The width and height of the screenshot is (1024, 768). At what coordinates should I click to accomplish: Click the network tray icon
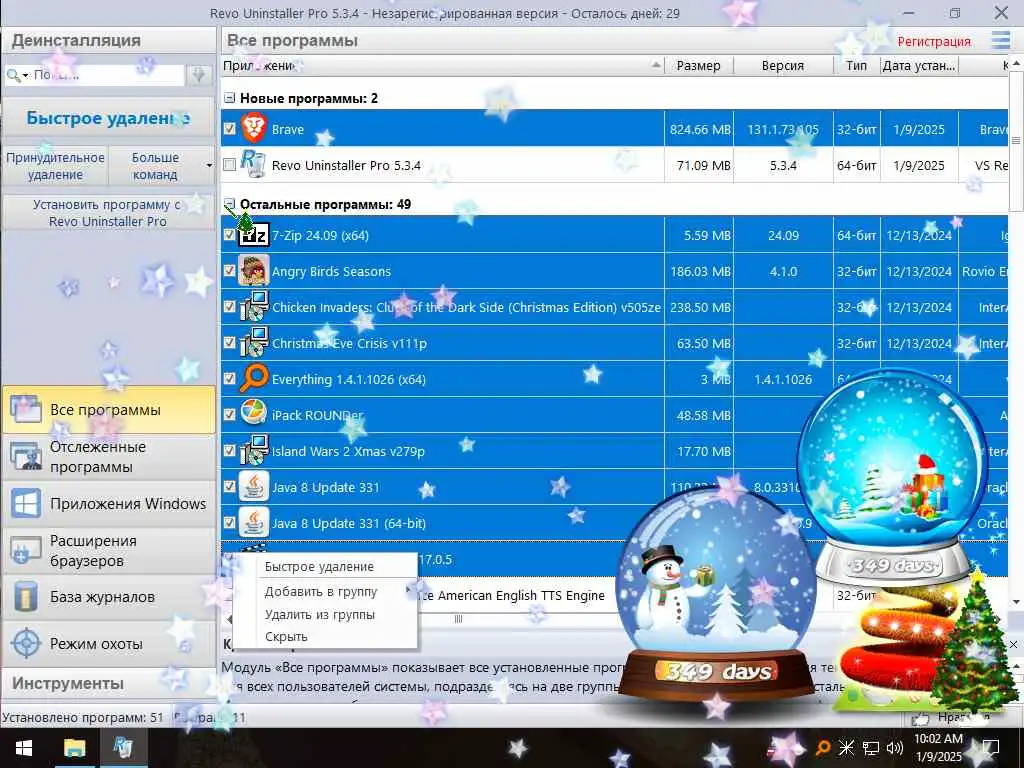point(871,748)
